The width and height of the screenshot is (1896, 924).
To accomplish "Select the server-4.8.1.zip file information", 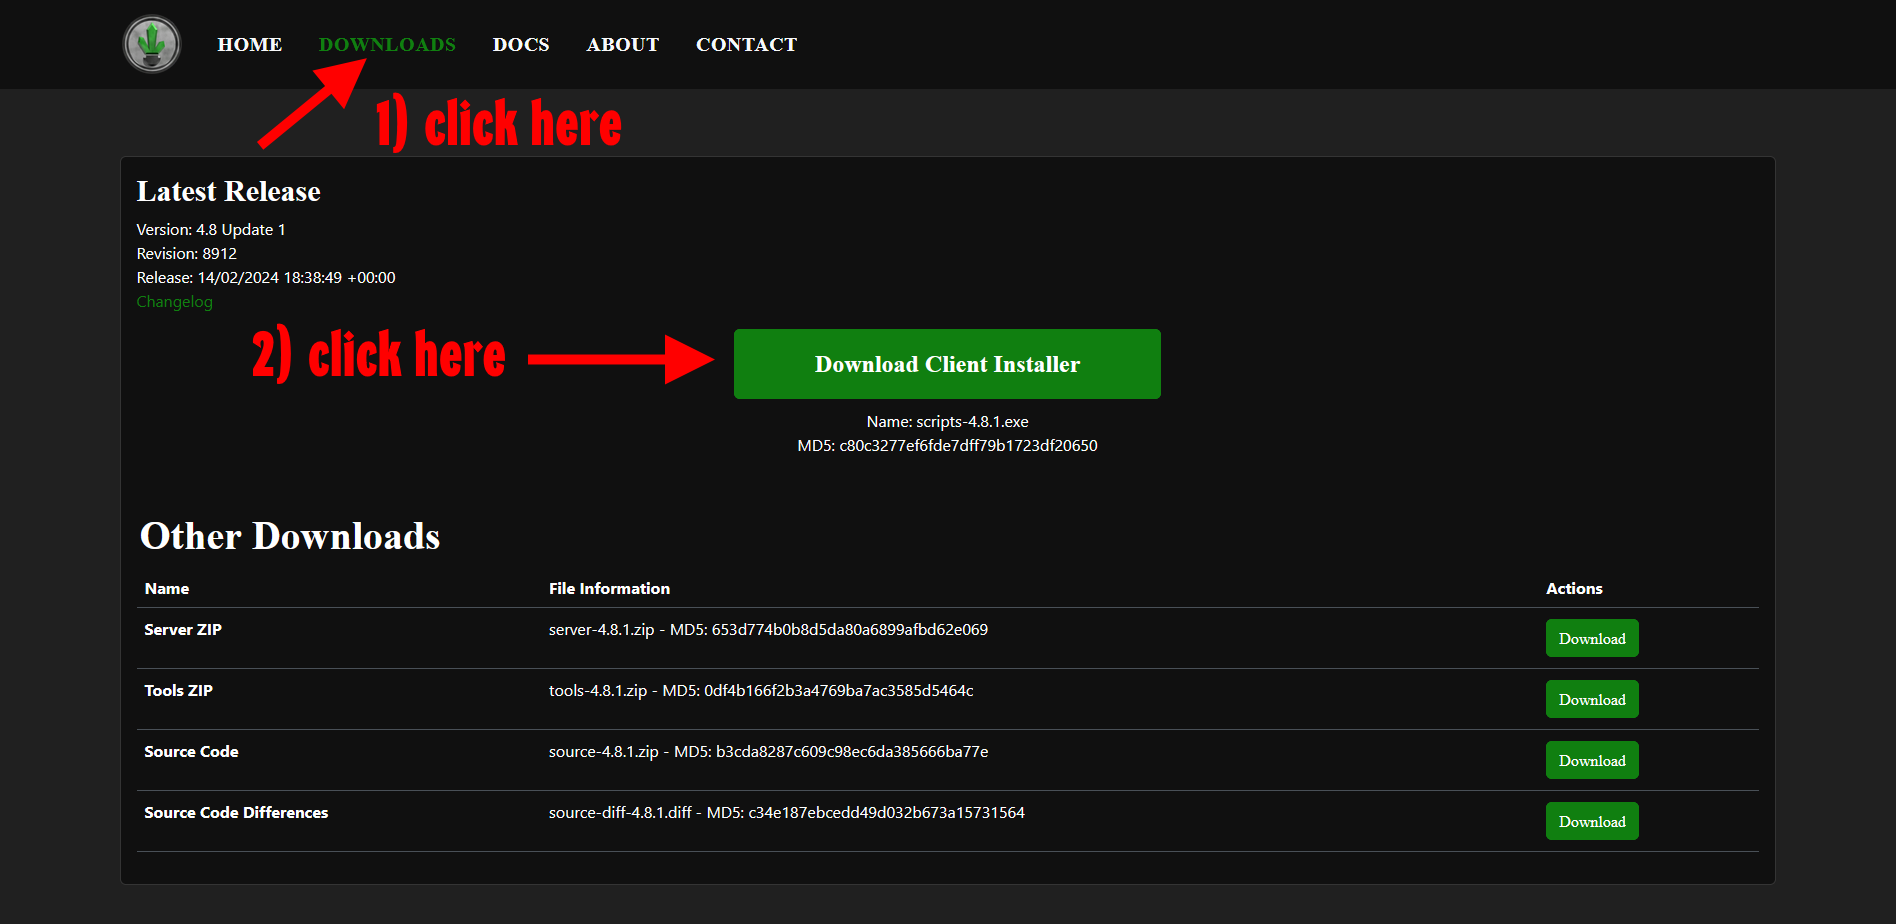I will (x=768, y=630).
